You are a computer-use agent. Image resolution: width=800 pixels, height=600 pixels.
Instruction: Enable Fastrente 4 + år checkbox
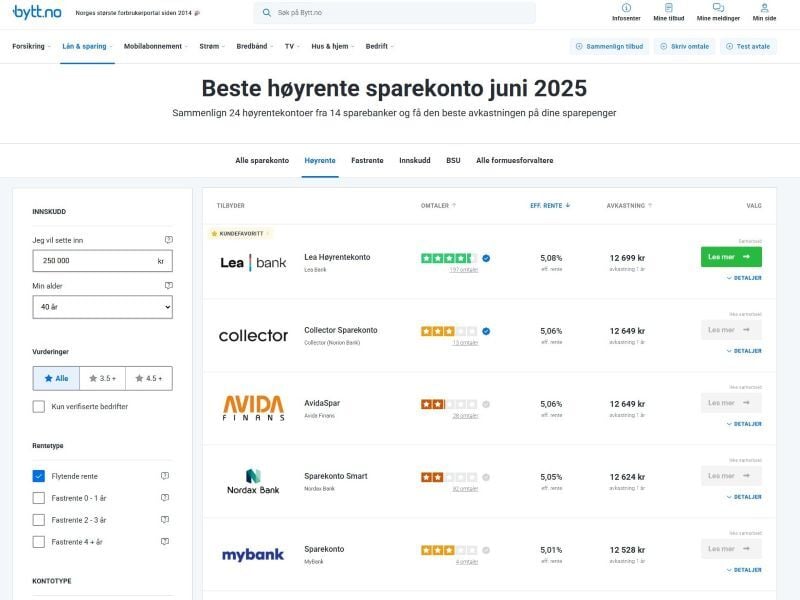(39, 542)
